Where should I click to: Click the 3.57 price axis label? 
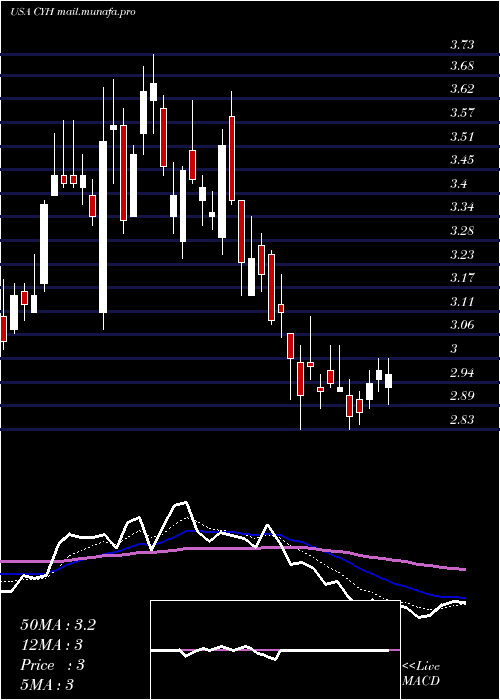pyautogui.click(x=462, y=112)
